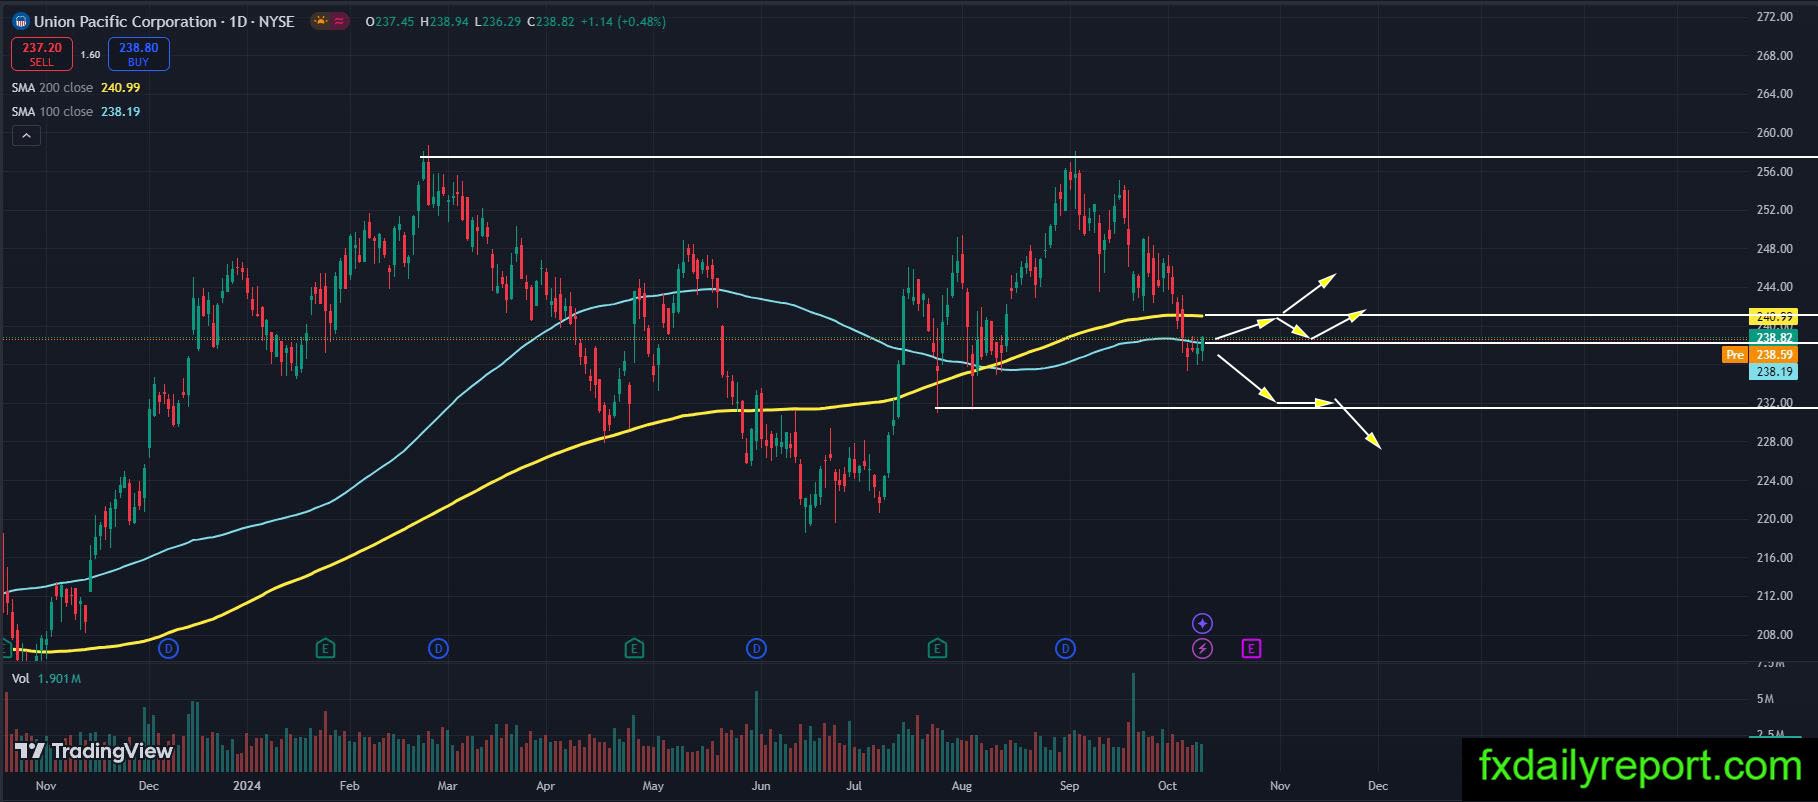The width and height of the screenshot is (1818, 802).
Task: Open the dividend marker at Sep
Action: (1065, 649)
